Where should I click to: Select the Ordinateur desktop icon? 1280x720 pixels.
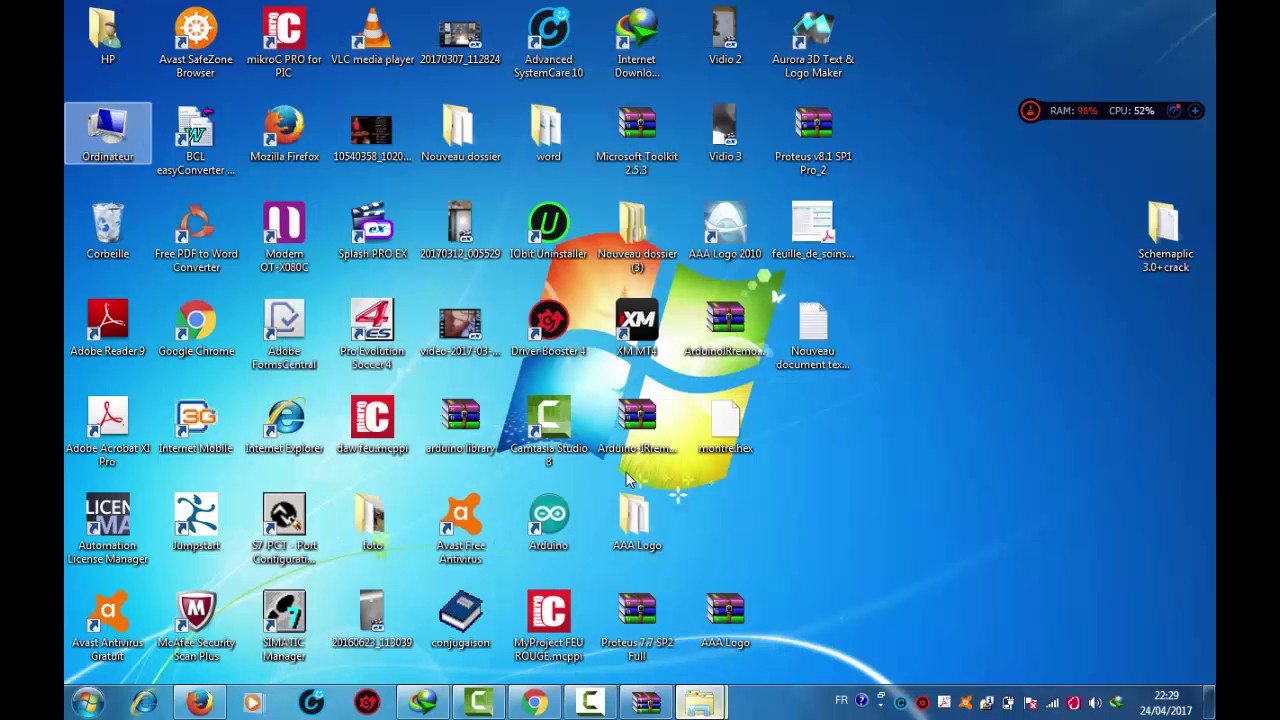[x=108, y=134]
